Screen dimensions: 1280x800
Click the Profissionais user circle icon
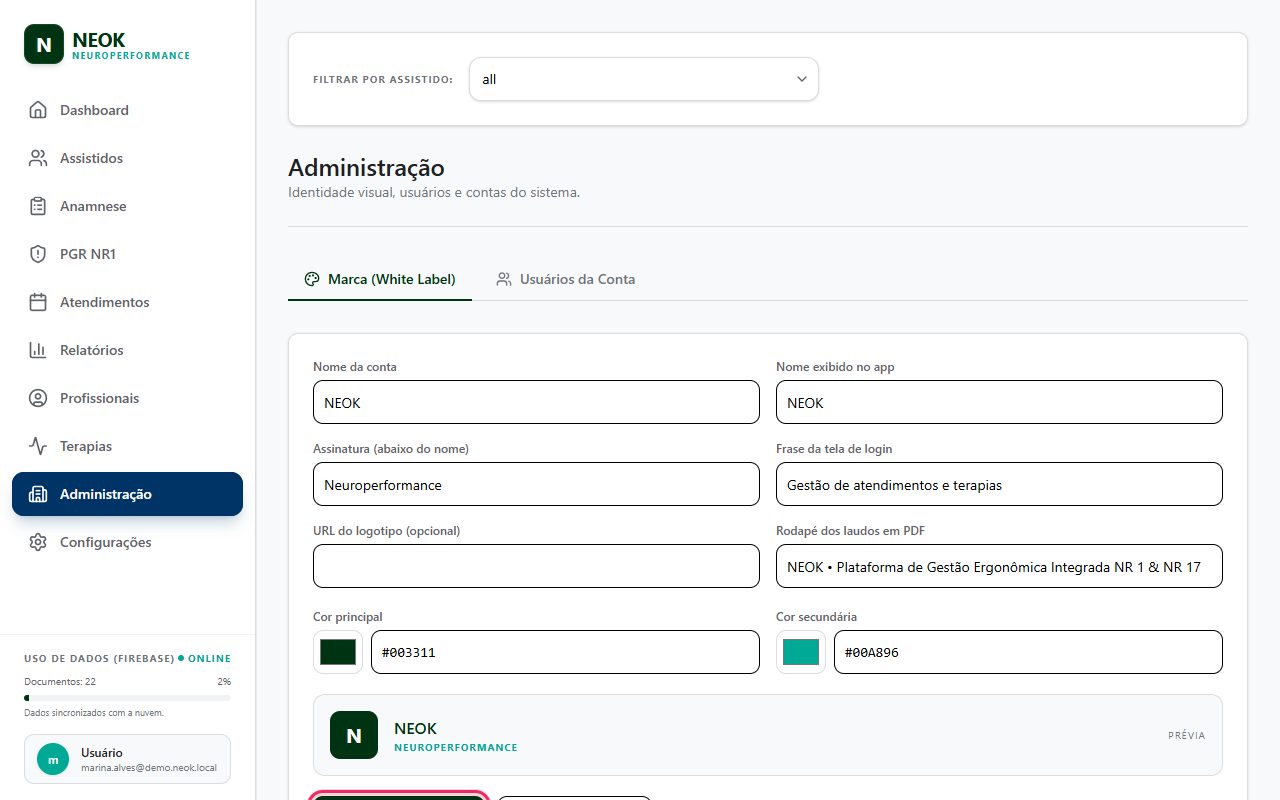pyautogui.click(x=38, y=398)
